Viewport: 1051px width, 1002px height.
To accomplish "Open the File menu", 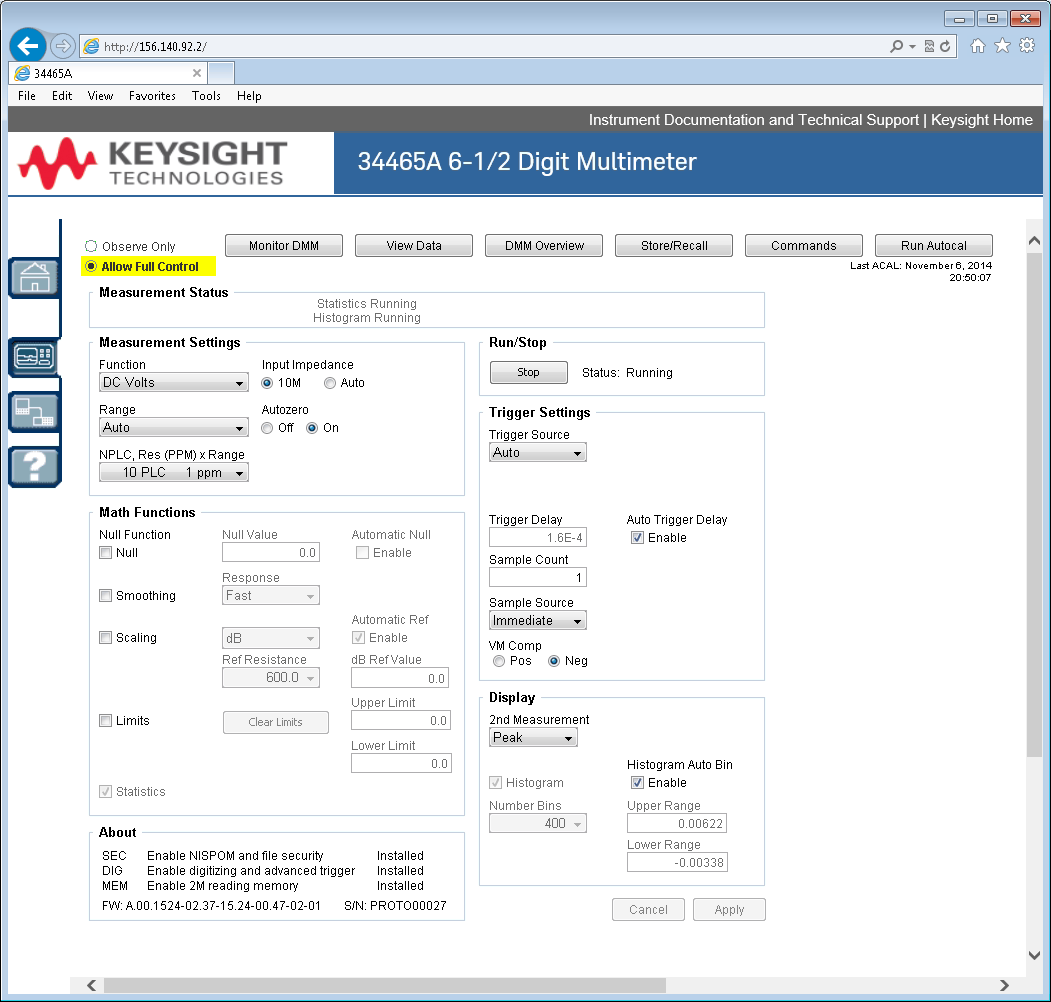I will click(27, 96).
